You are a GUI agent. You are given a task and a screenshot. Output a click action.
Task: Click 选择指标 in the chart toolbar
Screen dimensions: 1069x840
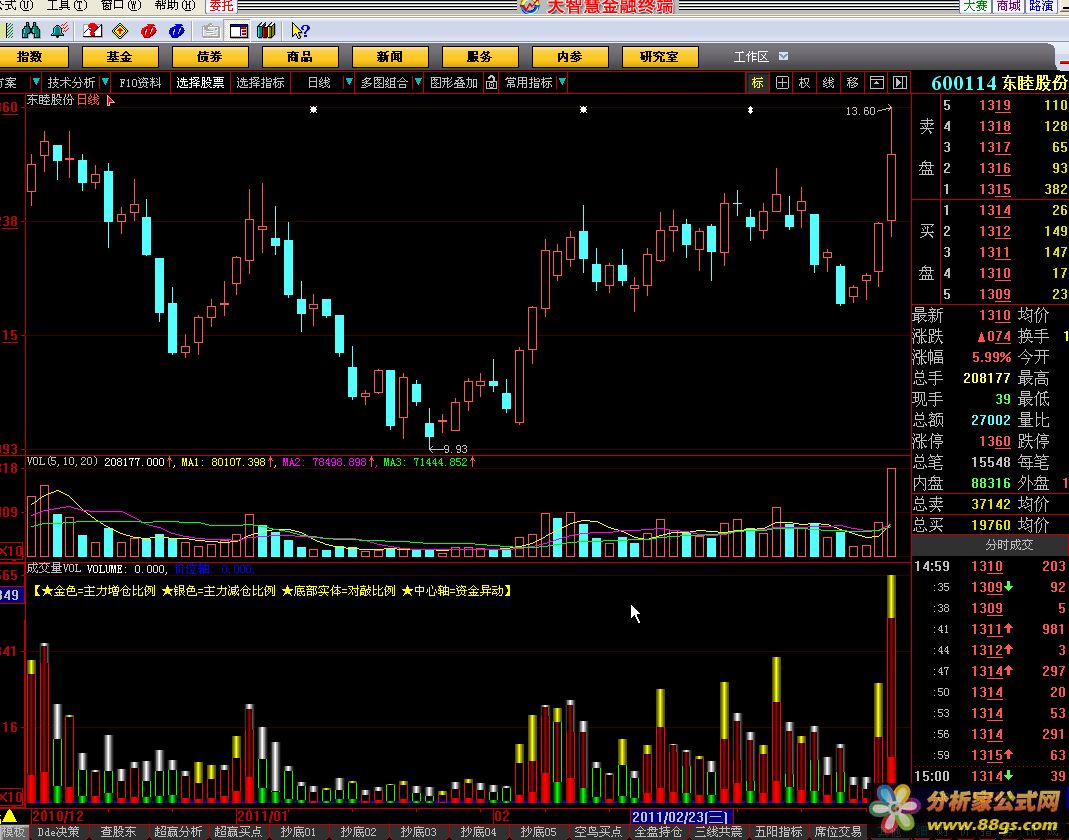point(260,82)
